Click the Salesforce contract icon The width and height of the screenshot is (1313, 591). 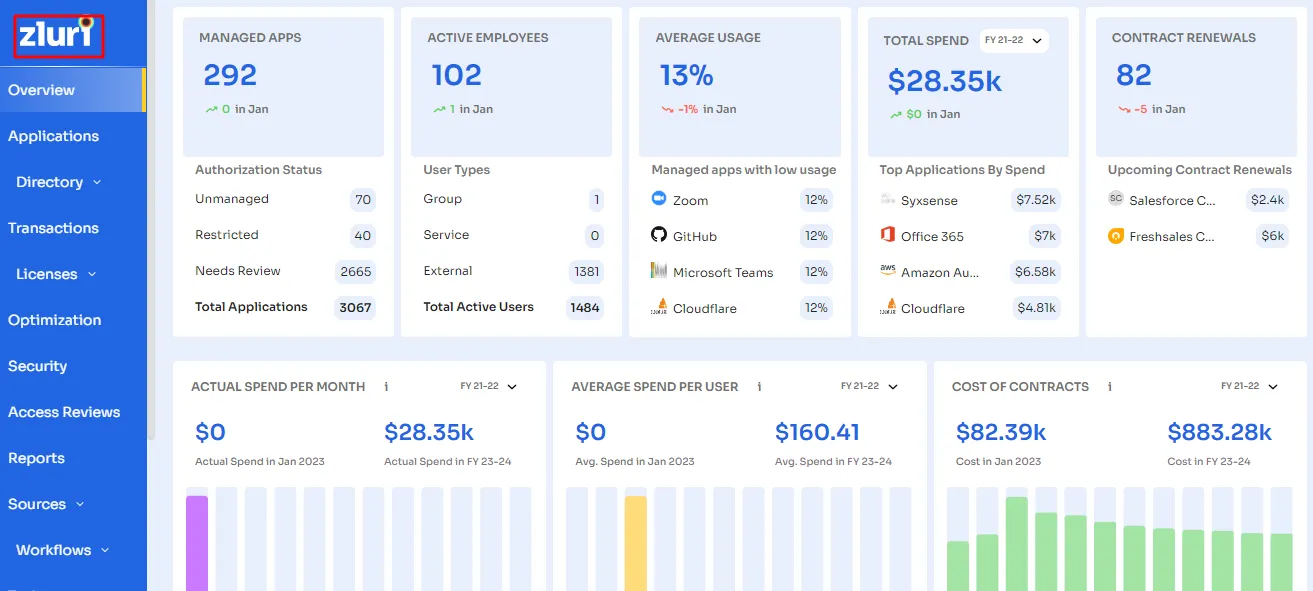(1116, 199)
